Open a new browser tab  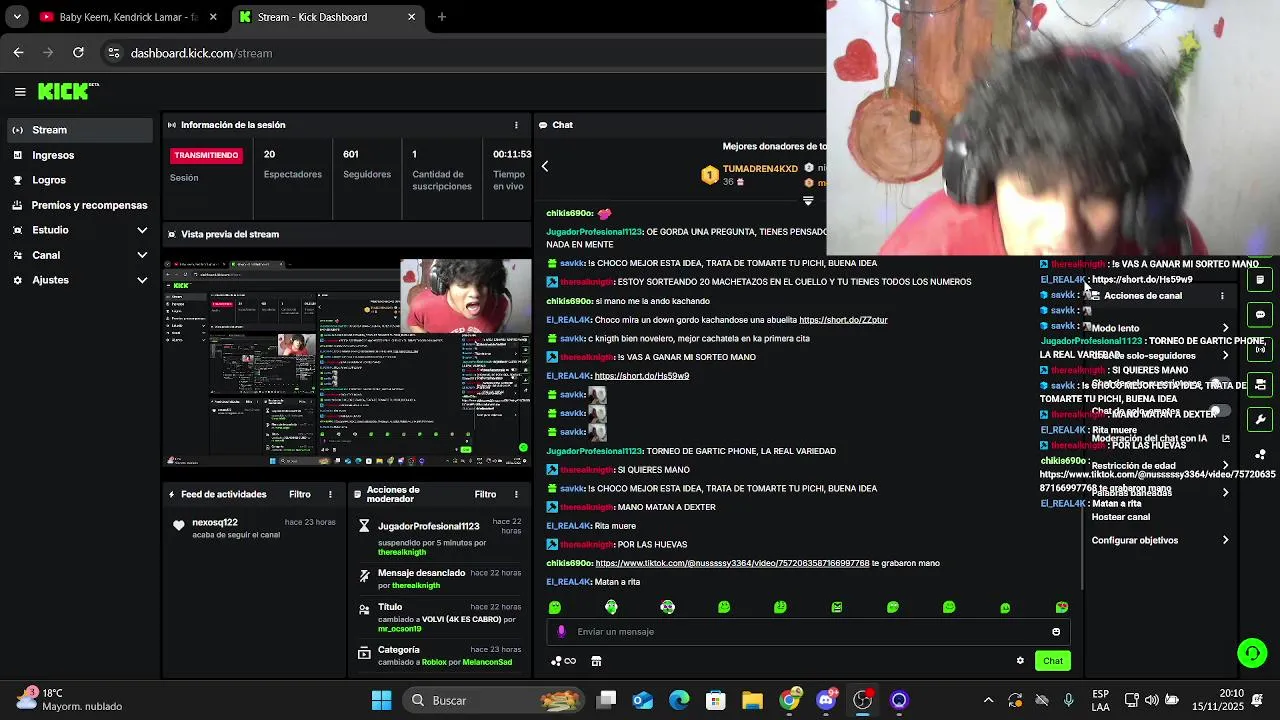click(442, 17)
